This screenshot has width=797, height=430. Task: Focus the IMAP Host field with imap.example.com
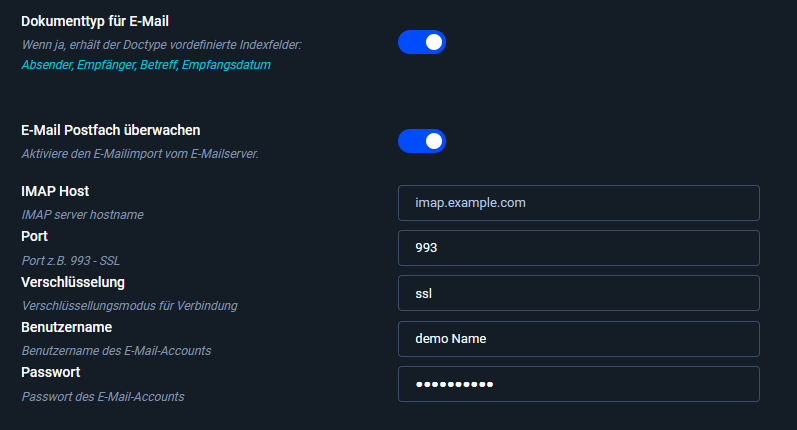(578, 203)
